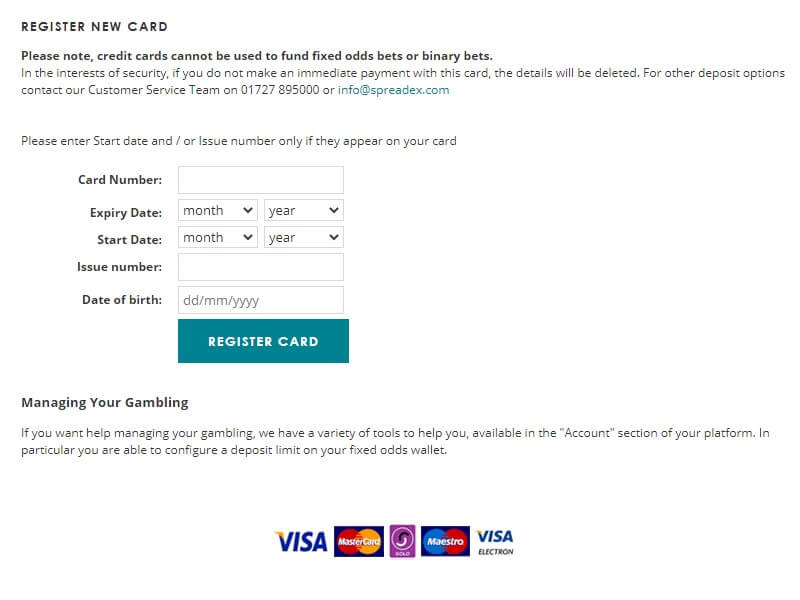
Task: Open the Start Date year dropdown
Action: [x=304, y=237]
